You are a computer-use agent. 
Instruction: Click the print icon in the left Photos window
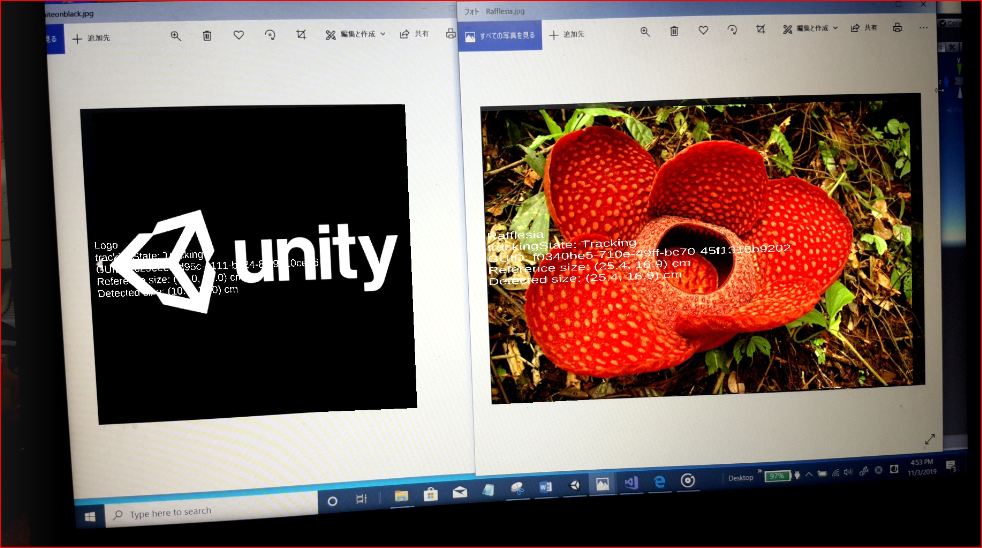point(451,34)
